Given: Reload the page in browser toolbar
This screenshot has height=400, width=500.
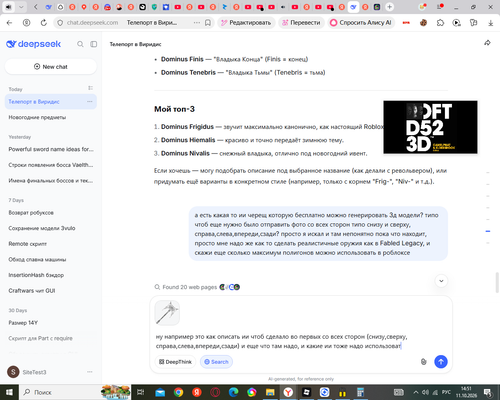Looking at the screenshot, I should (x=44, y=23).
